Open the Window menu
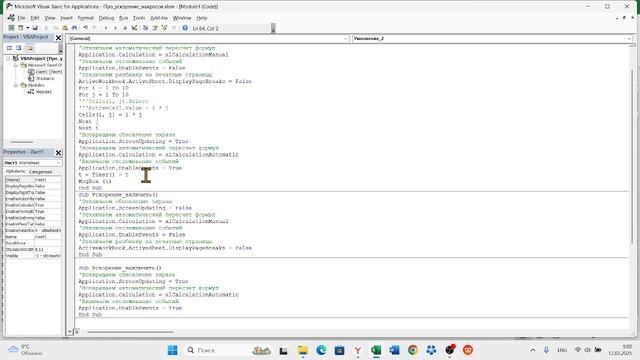 [182, 18]
